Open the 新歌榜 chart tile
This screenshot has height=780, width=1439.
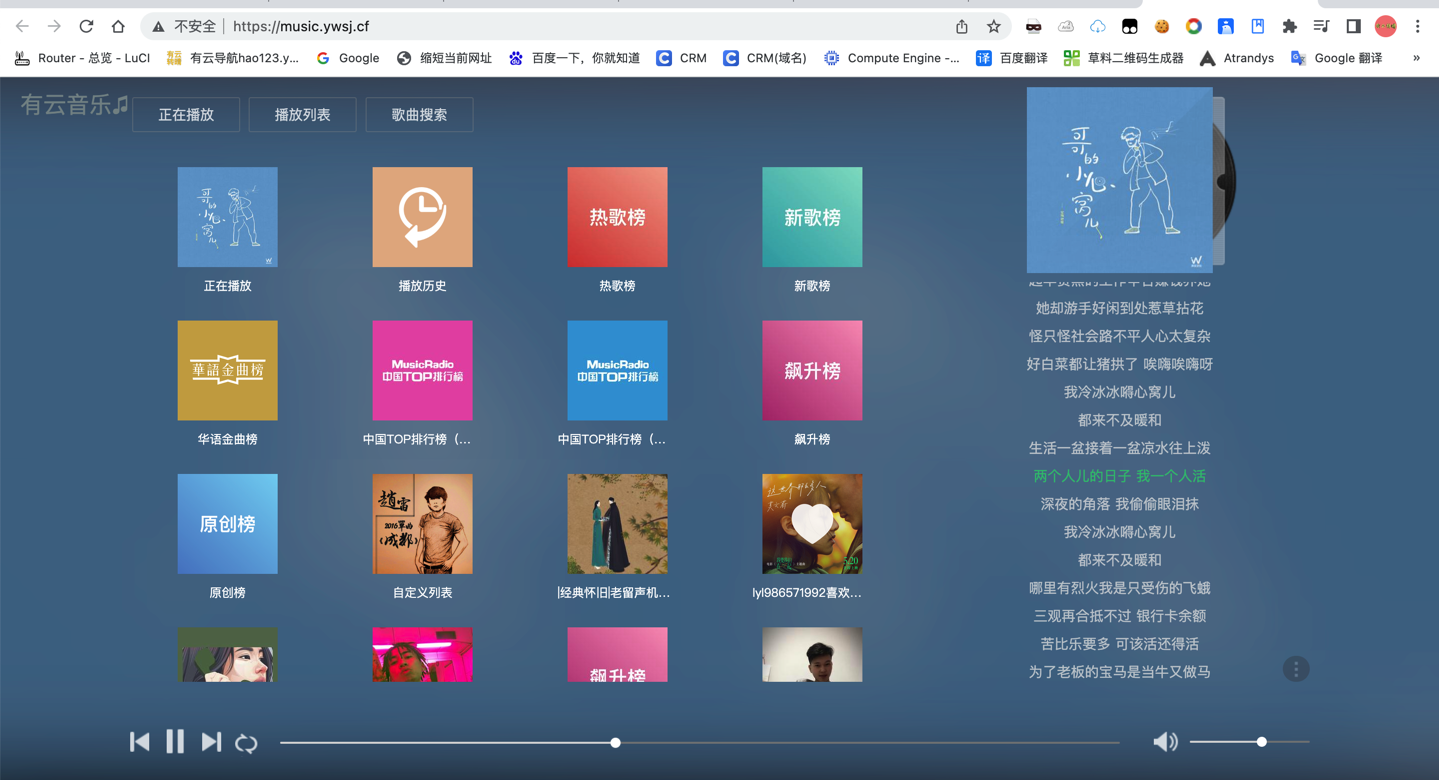click(x=812, y=217)
